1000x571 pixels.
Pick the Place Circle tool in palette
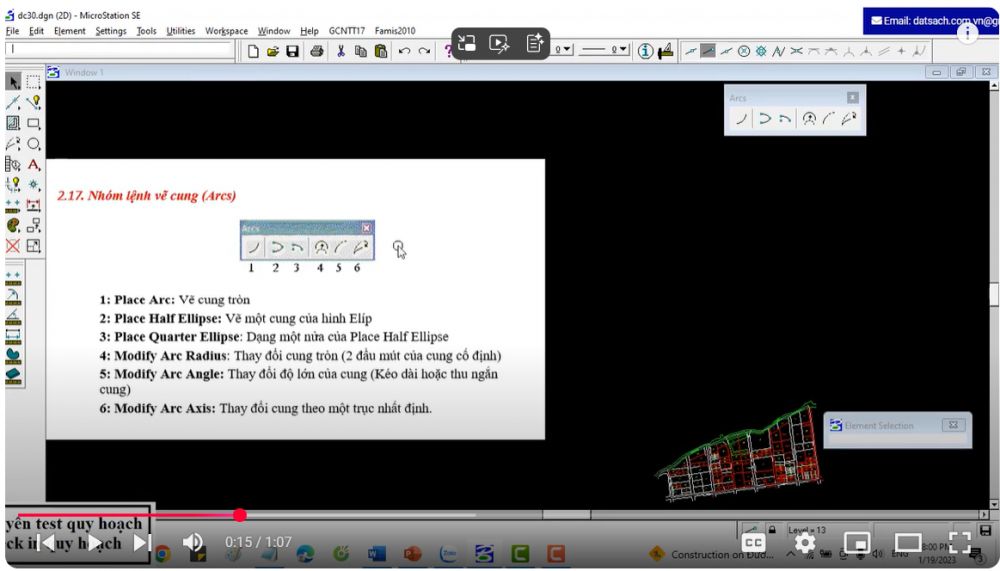point(34,144)
